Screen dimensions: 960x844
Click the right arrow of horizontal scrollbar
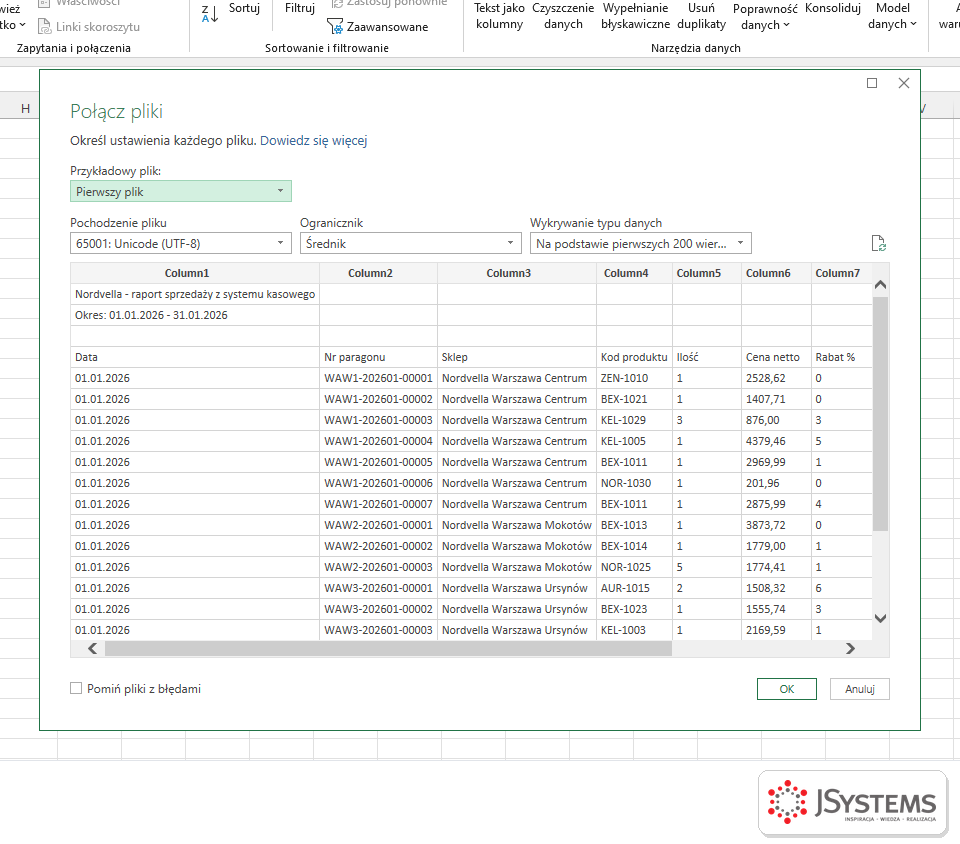point(850,649)
